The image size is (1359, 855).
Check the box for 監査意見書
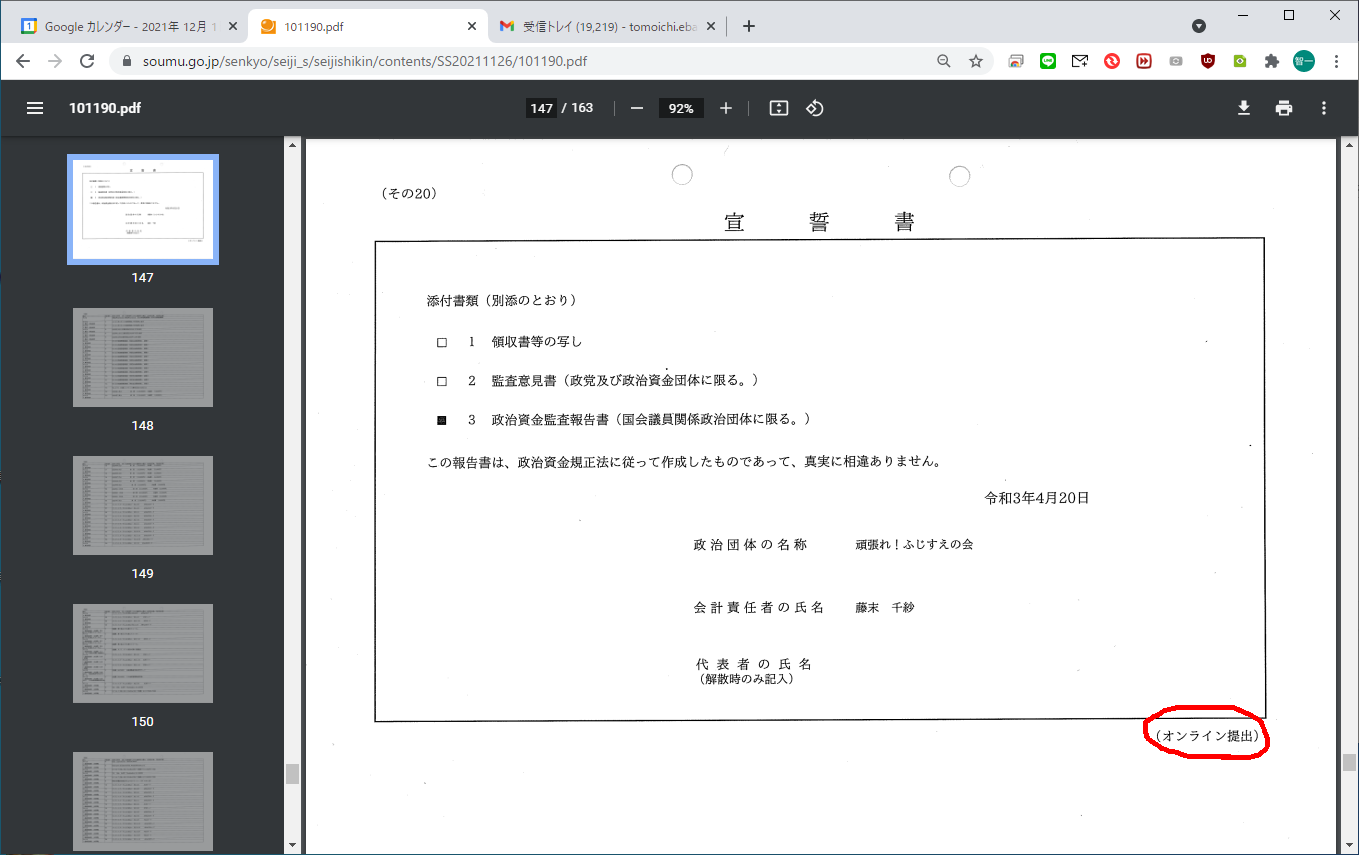pyautogui.click(x=442, y=382)
